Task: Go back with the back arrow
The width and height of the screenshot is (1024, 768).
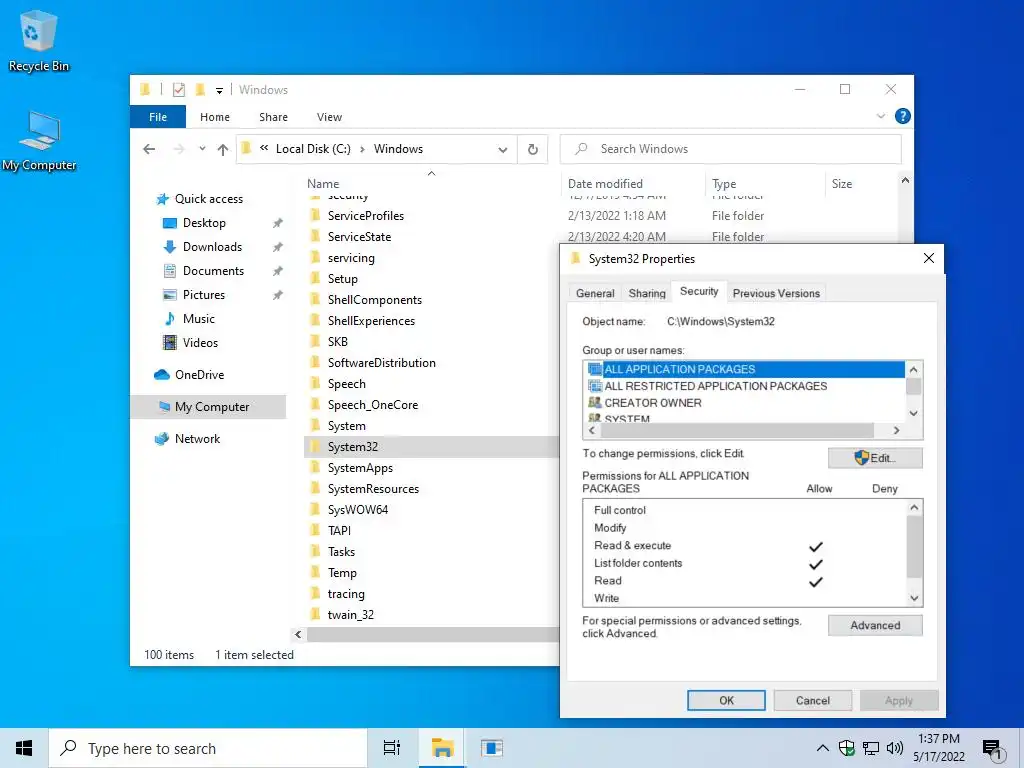Action: [149, 149]
